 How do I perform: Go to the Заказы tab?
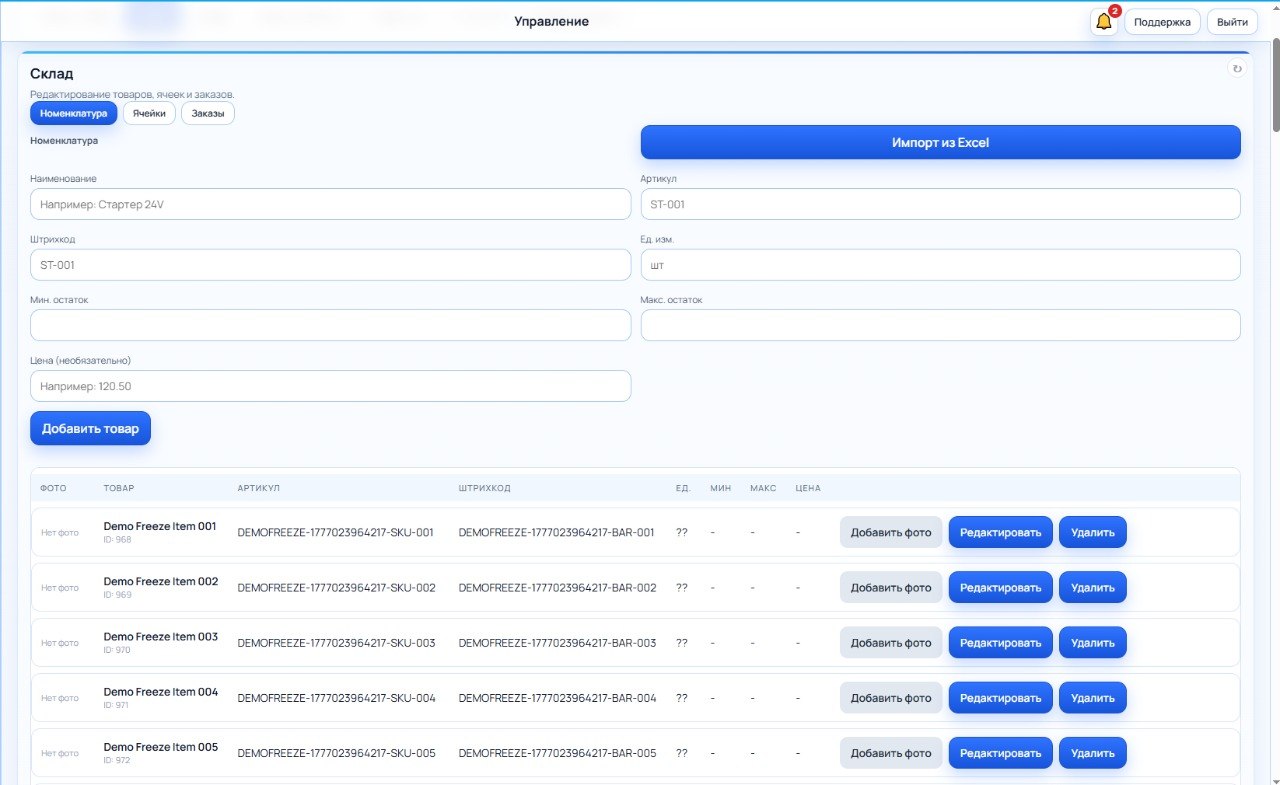[x=208, y=113]
